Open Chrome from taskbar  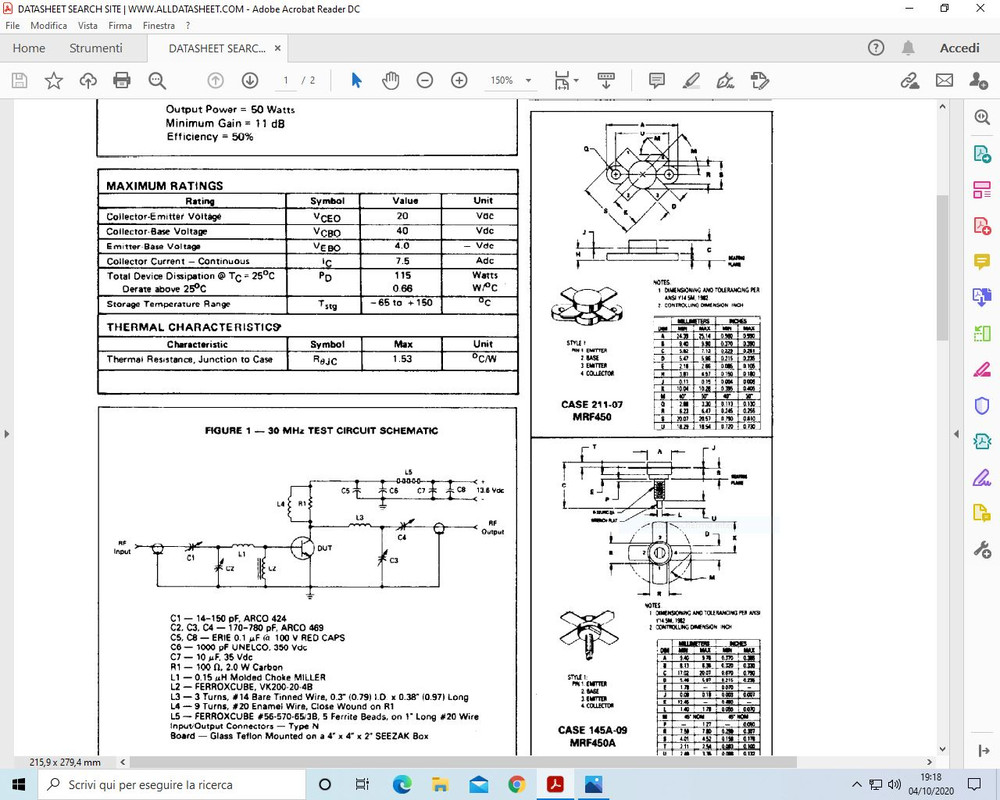(517, 784)
